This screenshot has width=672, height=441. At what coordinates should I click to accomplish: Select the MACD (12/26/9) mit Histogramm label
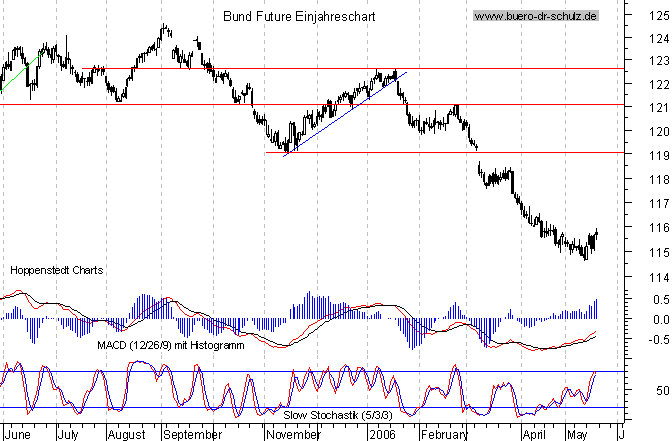pos(171,345)
